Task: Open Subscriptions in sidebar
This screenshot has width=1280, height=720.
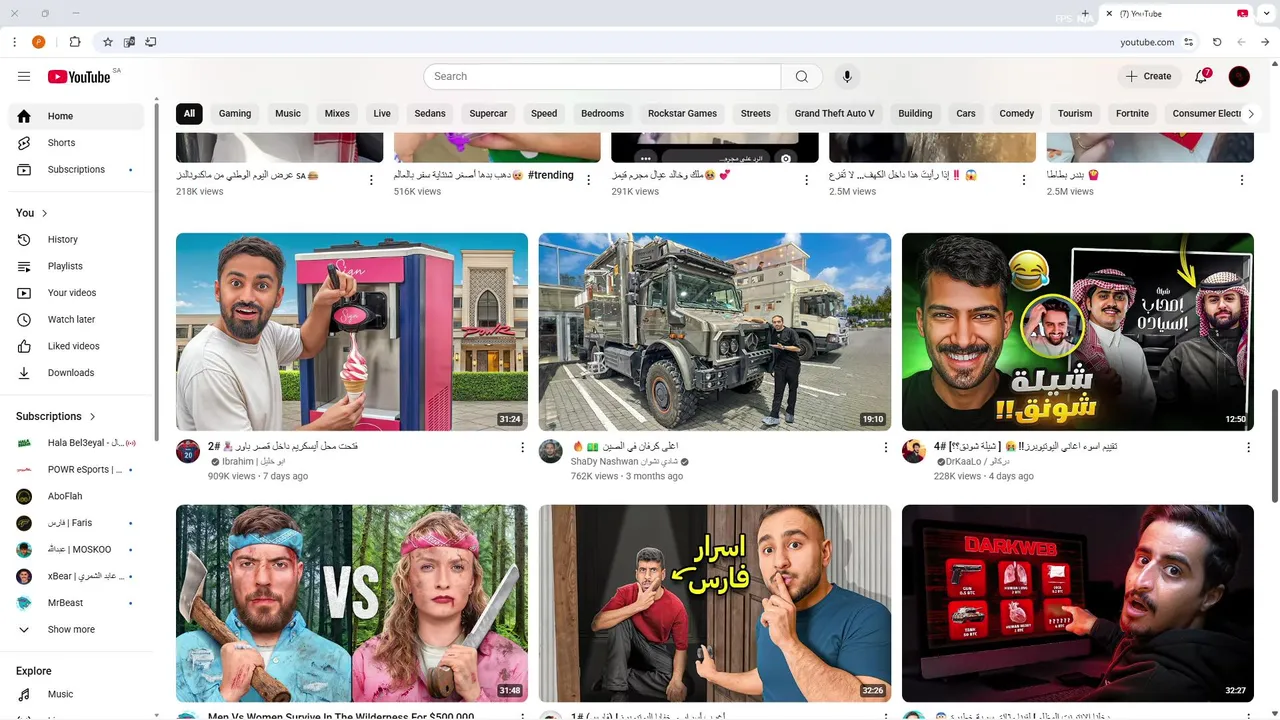Action: [77, 170]
